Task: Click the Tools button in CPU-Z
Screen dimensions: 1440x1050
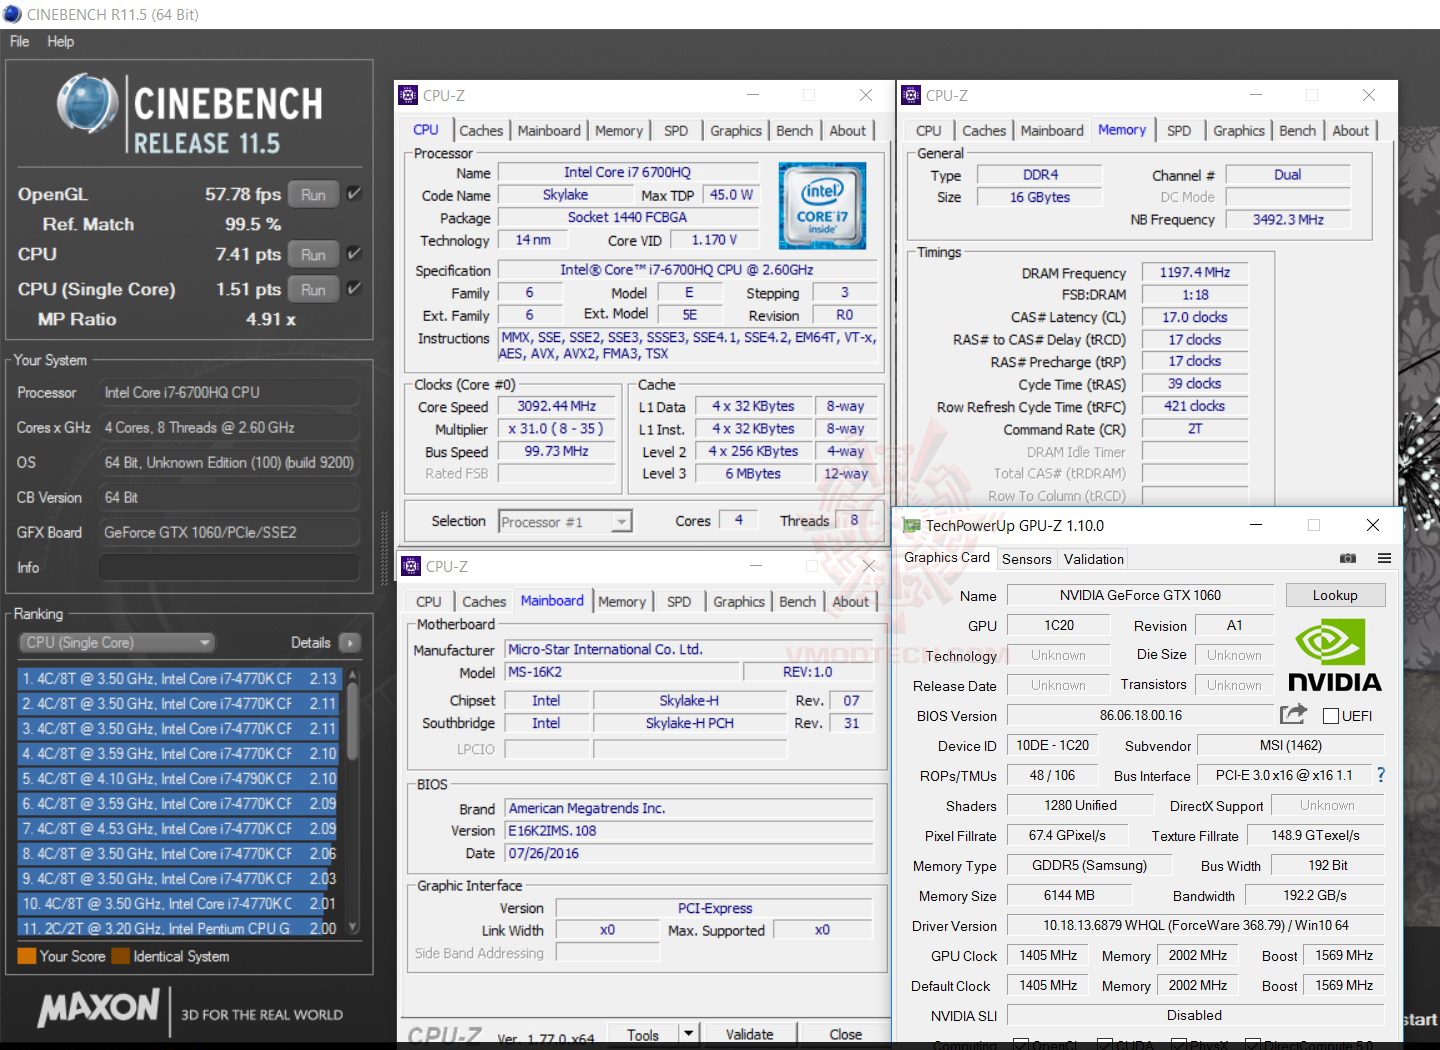Action: (x=643, y=1034)
